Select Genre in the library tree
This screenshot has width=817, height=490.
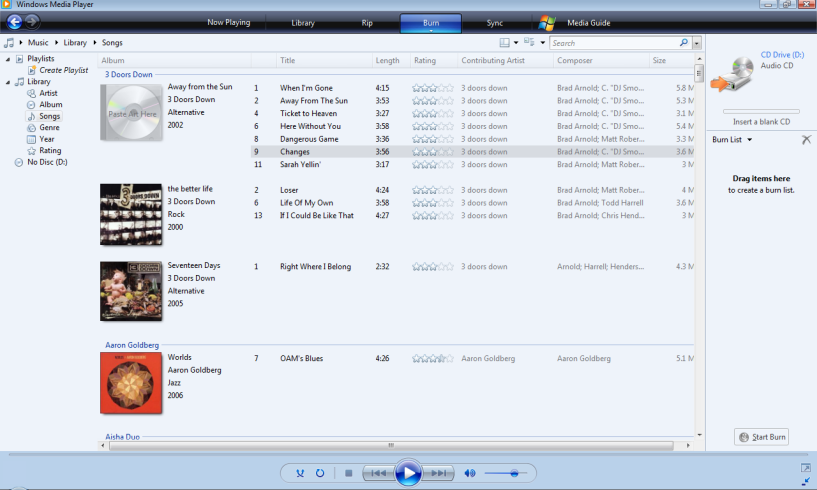49,127
